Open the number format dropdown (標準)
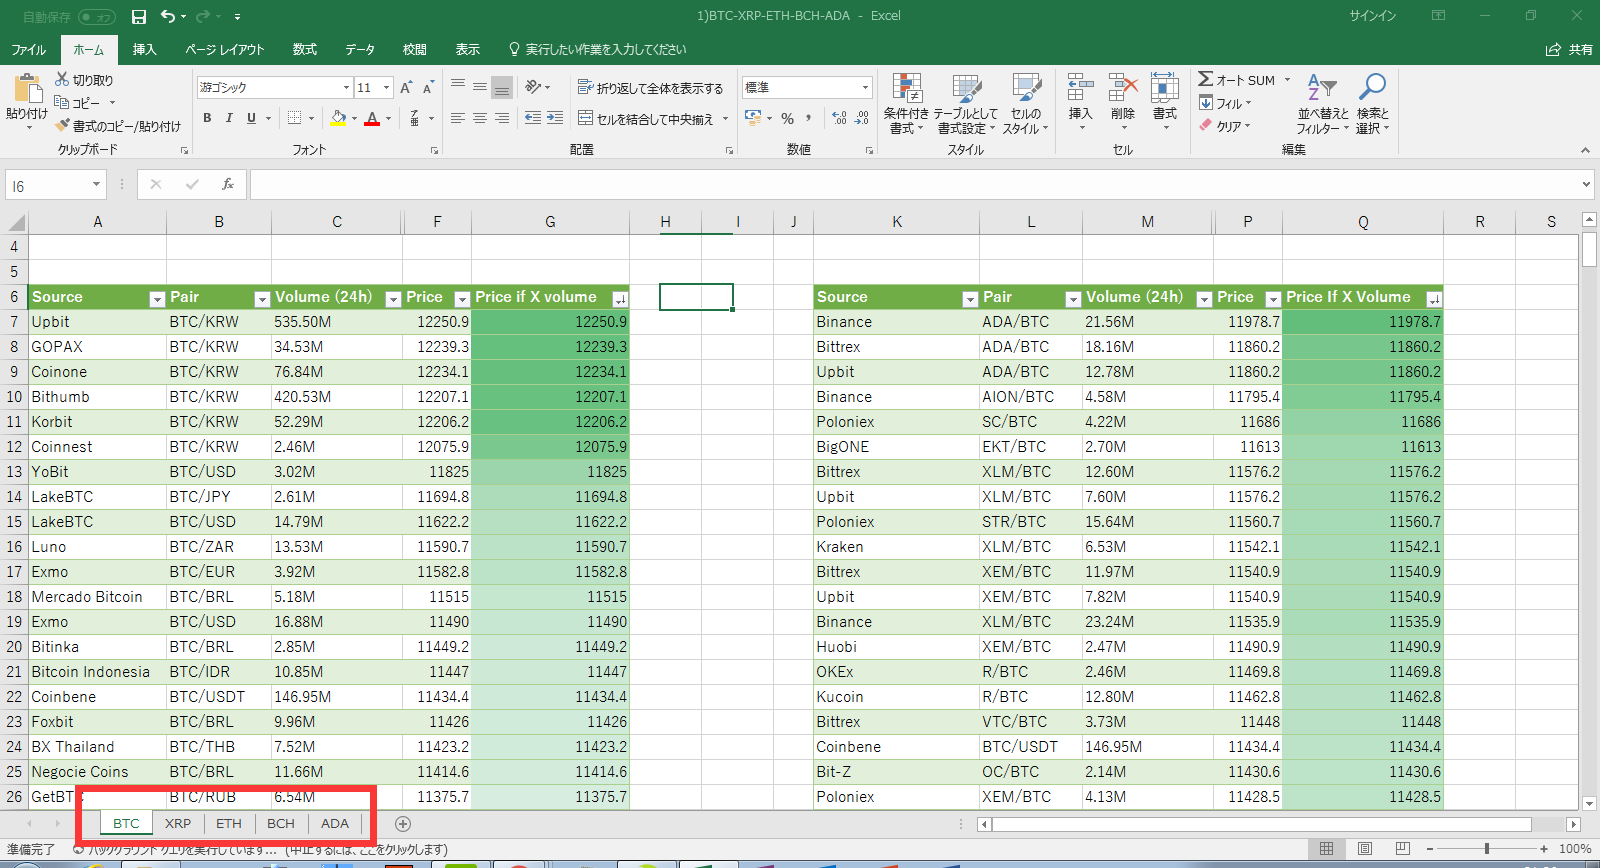 click(865, 88)
